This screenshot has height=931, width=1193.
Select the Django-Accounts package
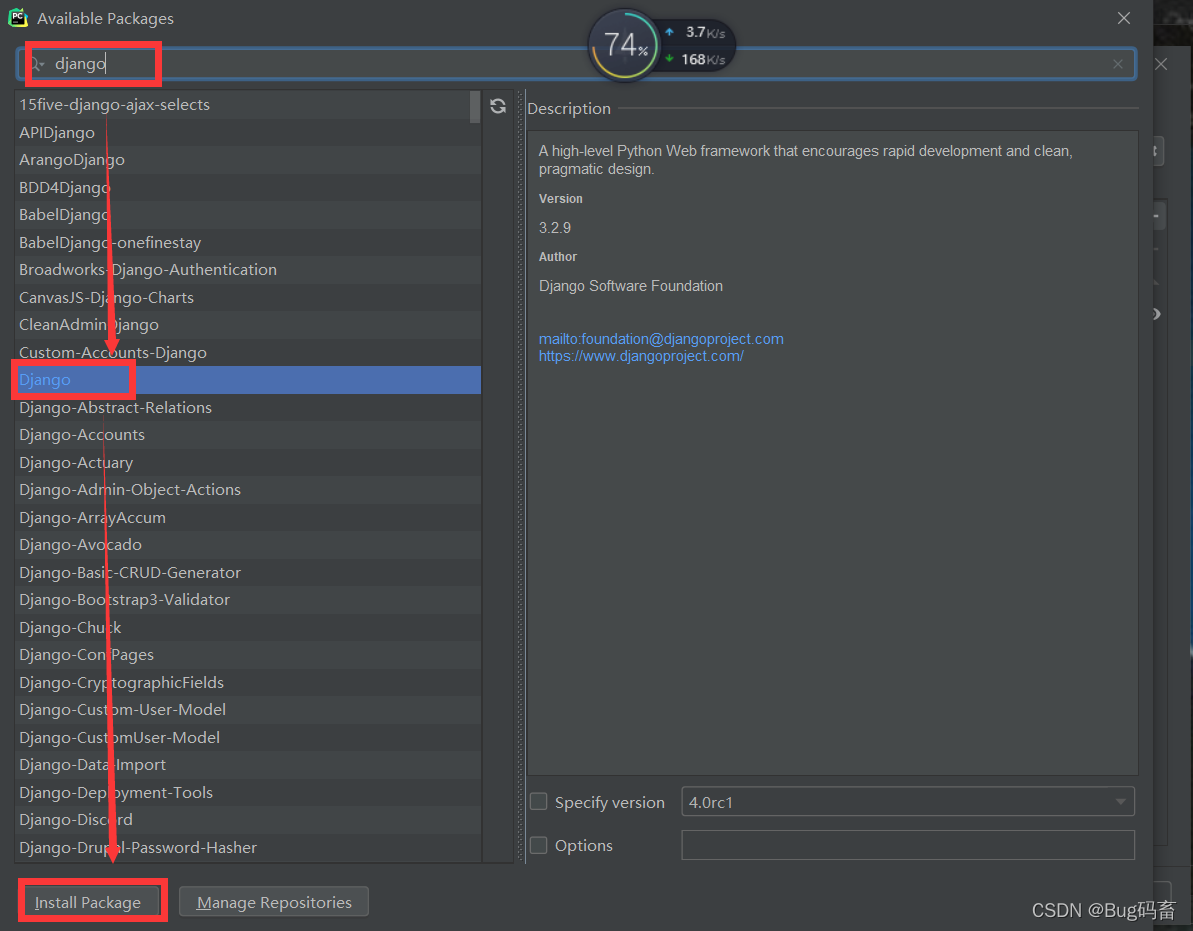point(247,435)
